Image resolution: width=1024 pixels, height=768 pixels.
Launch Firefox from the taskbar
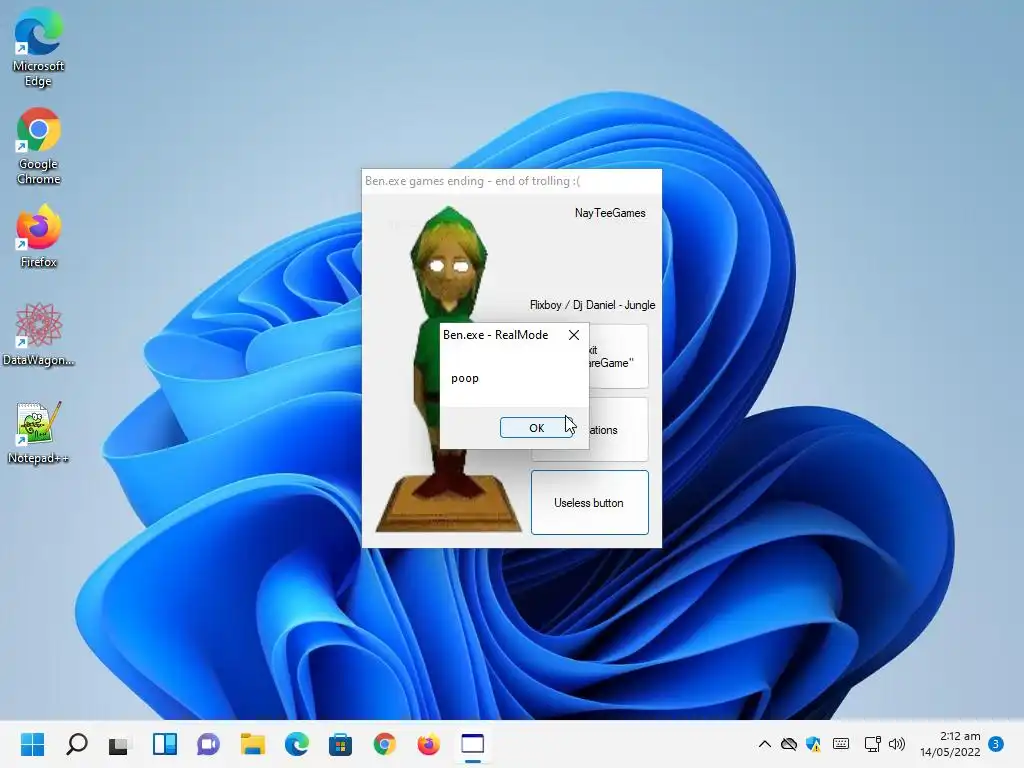point(428,744)
